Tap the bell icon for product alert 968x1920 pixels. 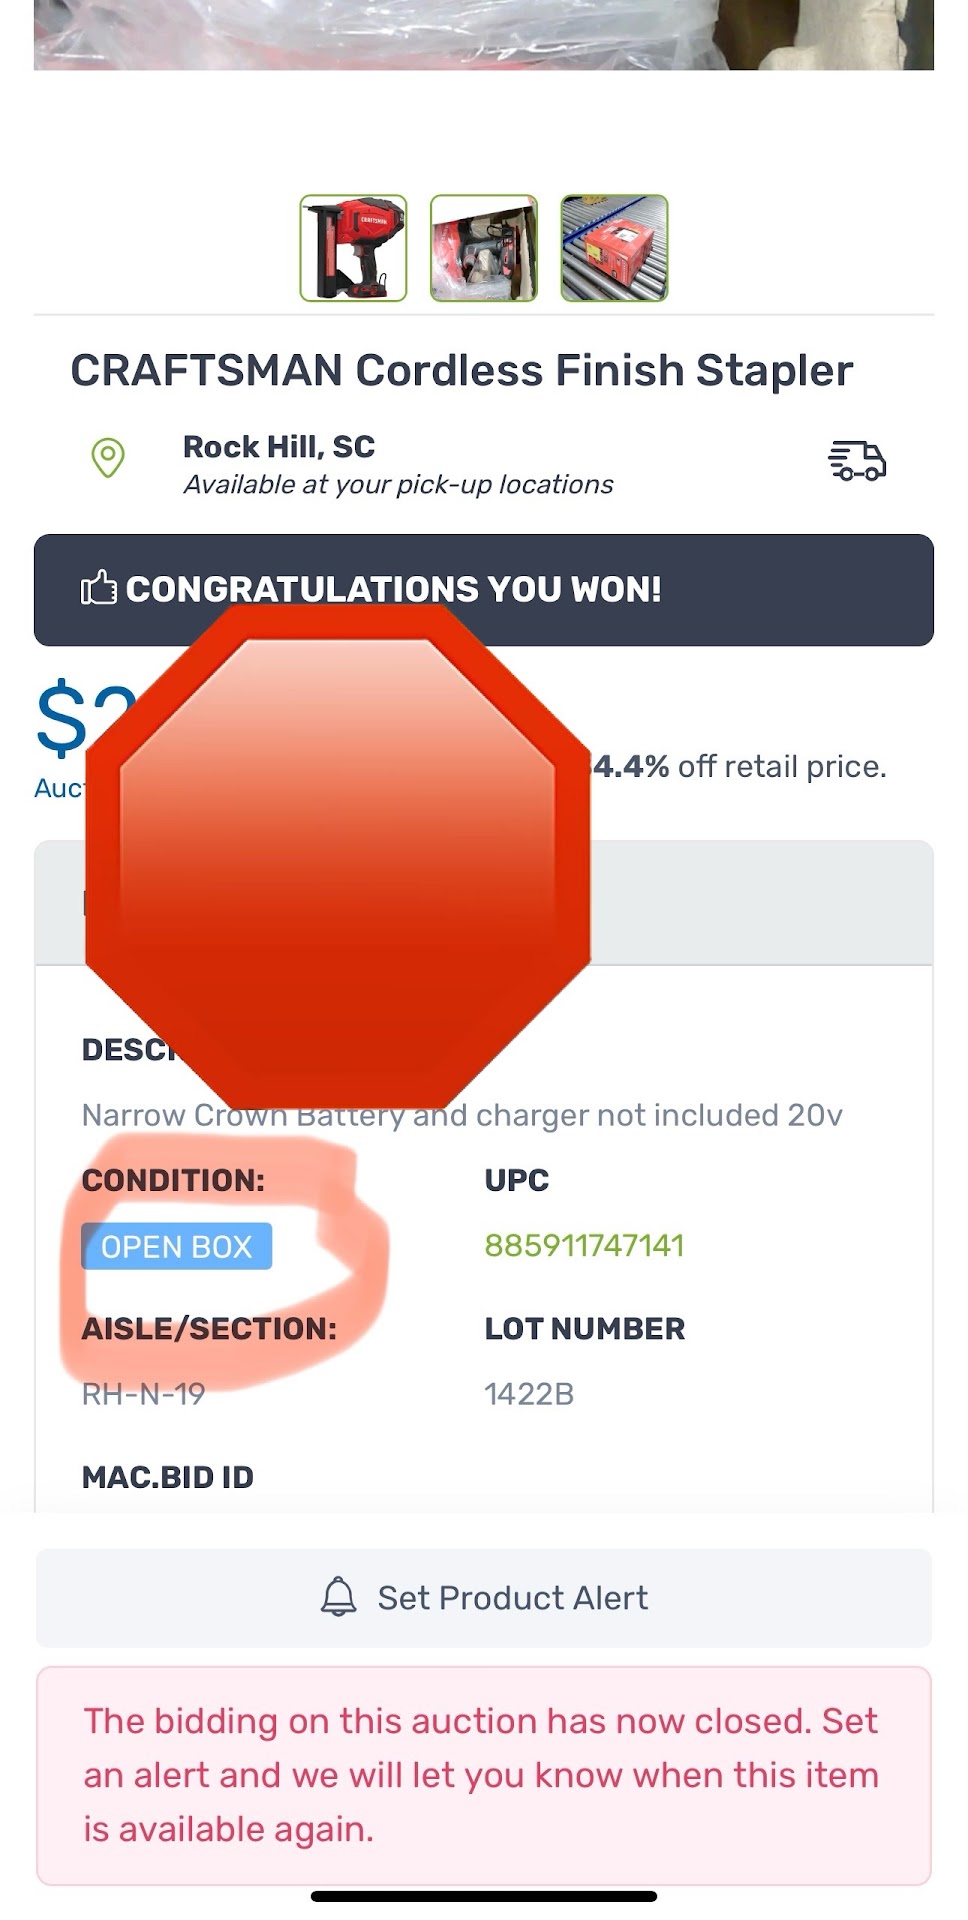point(339,1597)
